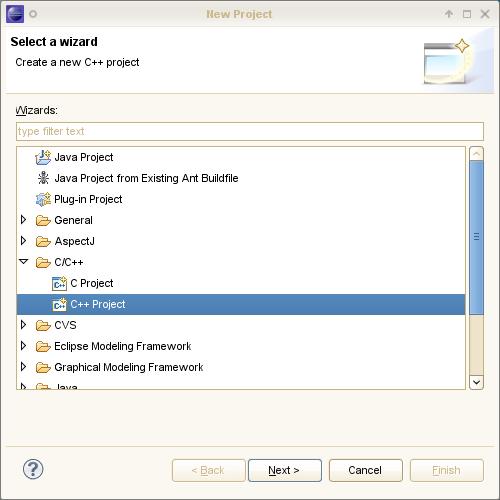The height and width of the screenshot is (500, 500).
Task: Click the Plug-in Project icon
Action: pos(43,199)
